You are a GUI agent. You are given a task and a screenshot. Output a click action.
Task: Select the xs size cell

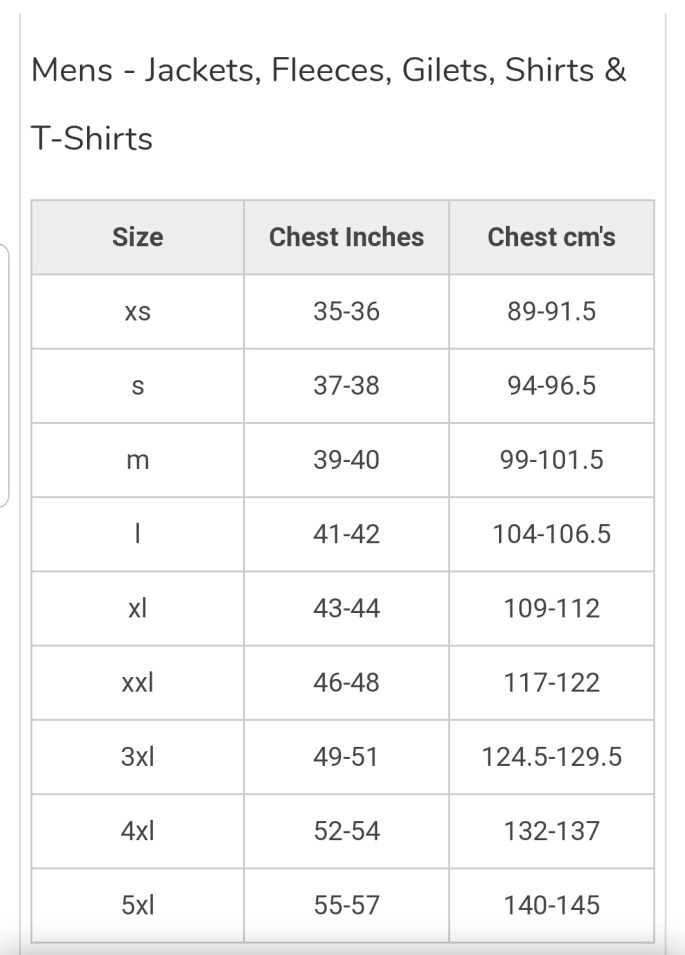pos(137,312)
